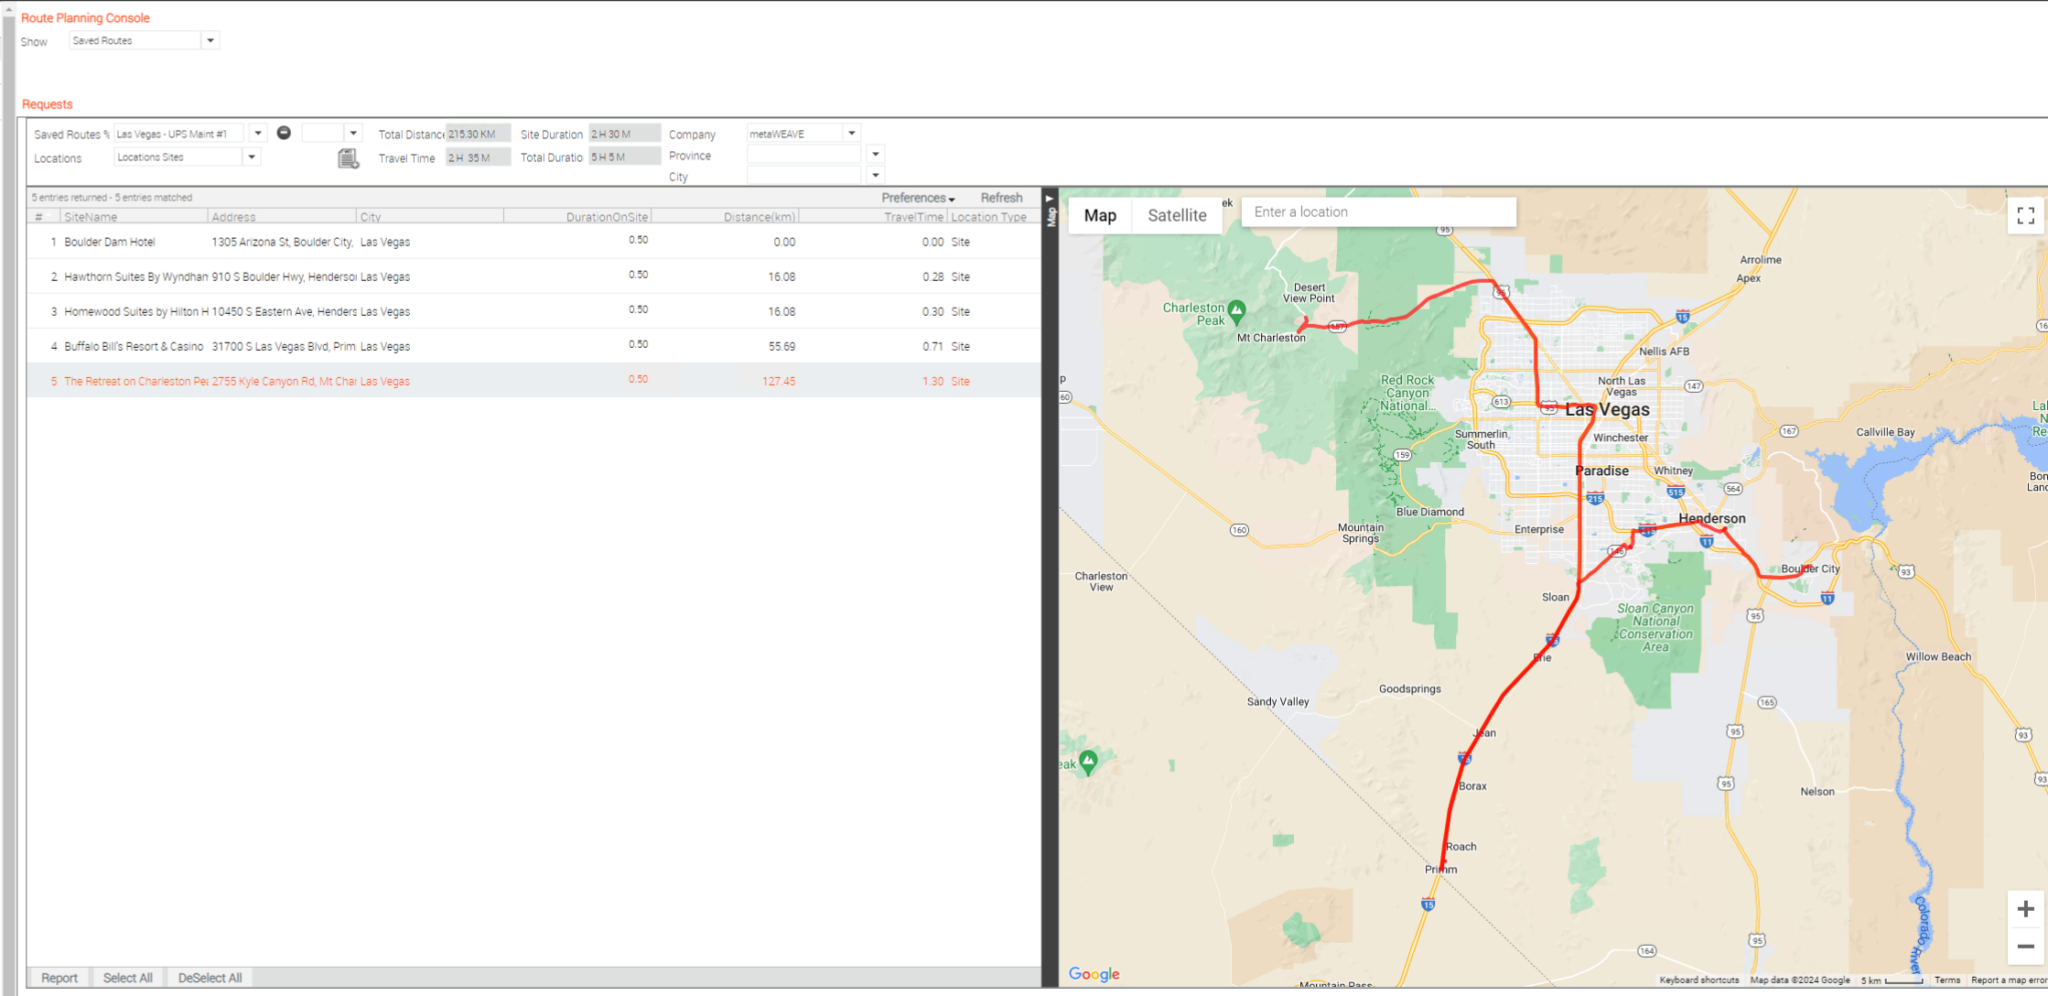
Task: Toggle fullscreen view of the map
Action: (2025, 216)
